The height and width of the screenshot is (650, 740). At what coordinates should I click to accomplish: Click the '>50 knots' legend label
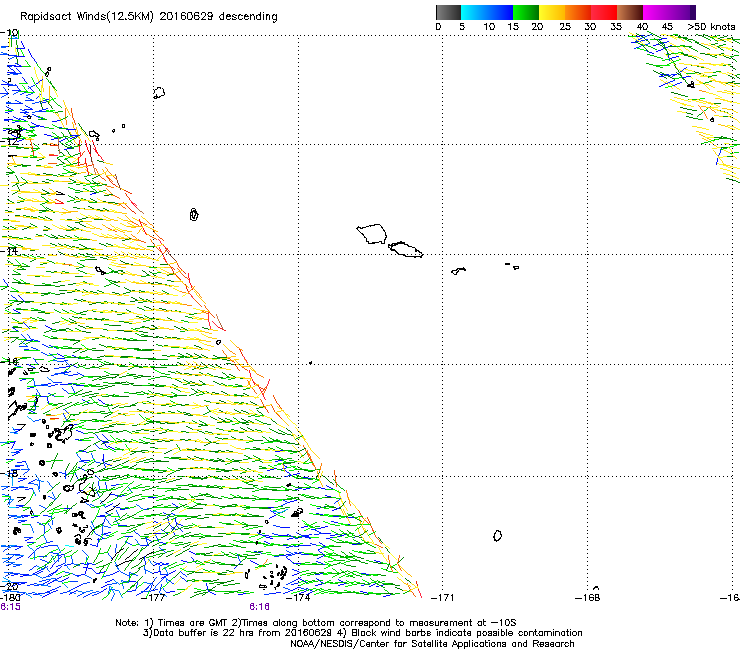click(711, 27)
